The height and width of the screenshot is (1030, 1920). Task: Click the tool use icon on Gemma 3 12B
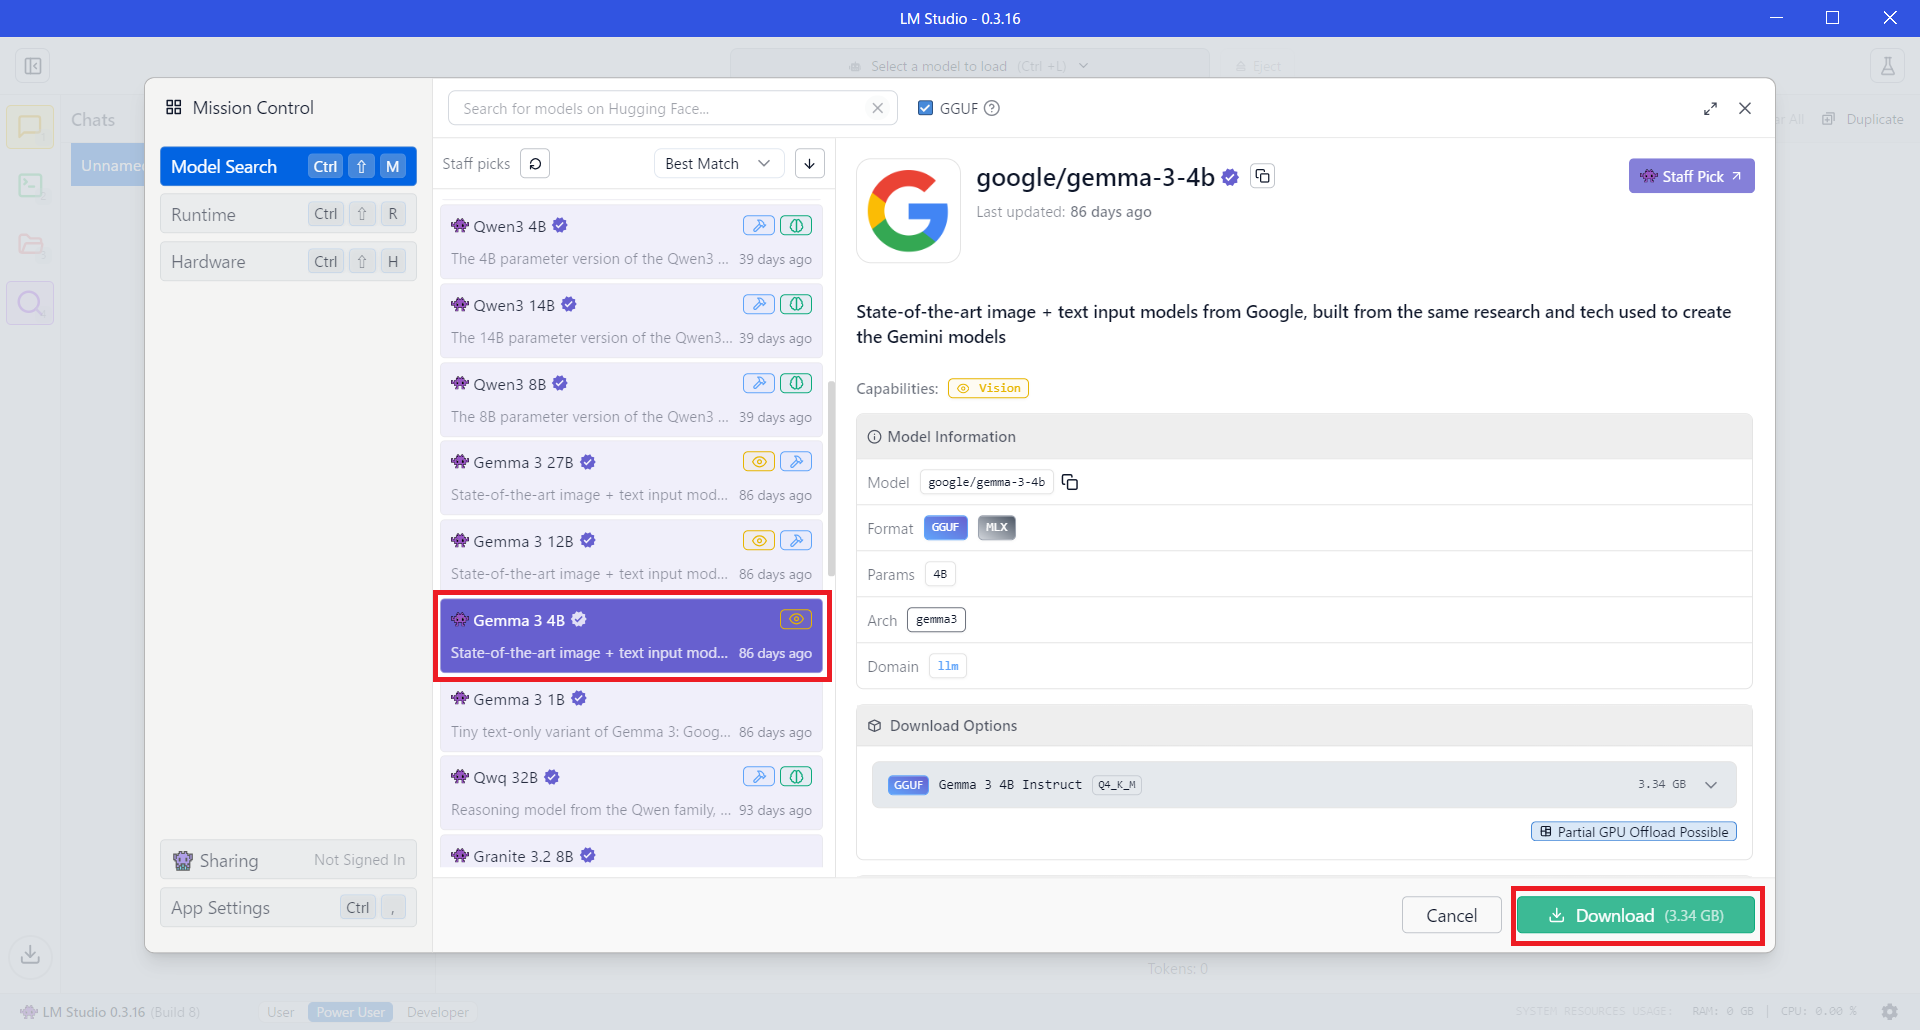pyautogui.click(x=796, y=540)
